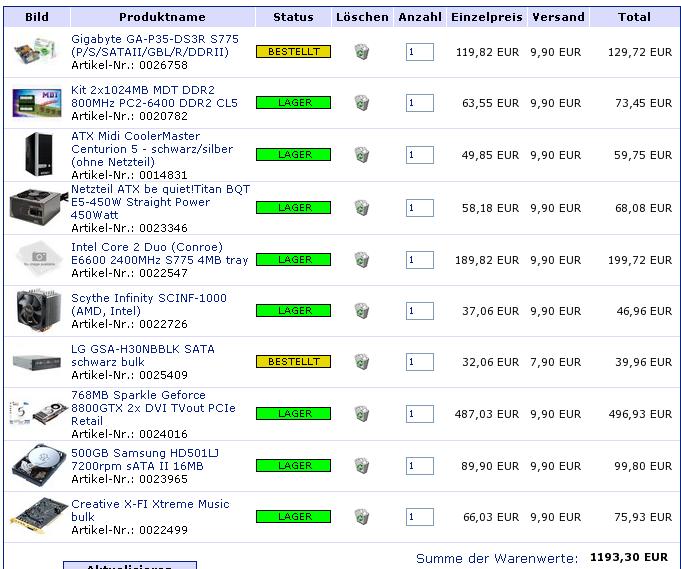Focus quantity field for Gigabyte mainboard
Screen dimensions: 681x569
[420, 52]
